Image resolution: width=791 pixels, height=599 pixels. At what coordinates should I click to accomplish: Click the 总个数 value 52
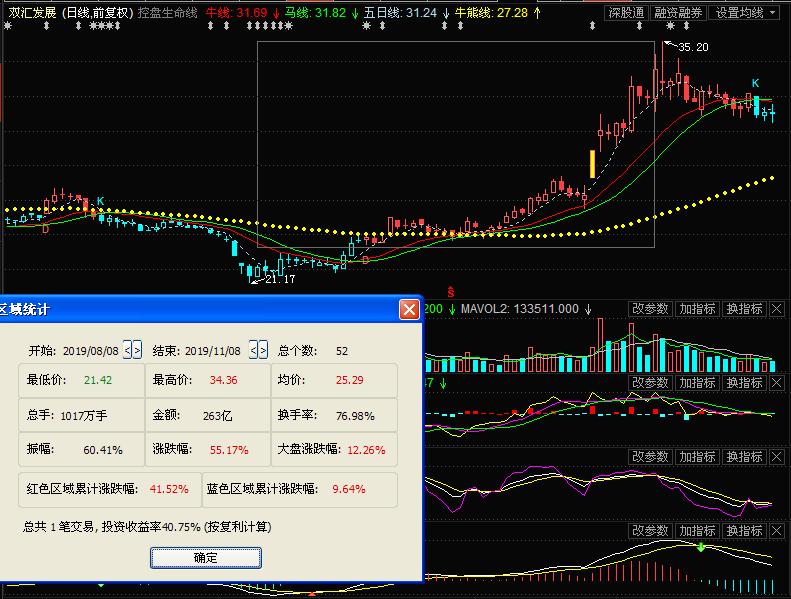coord(342,351)
